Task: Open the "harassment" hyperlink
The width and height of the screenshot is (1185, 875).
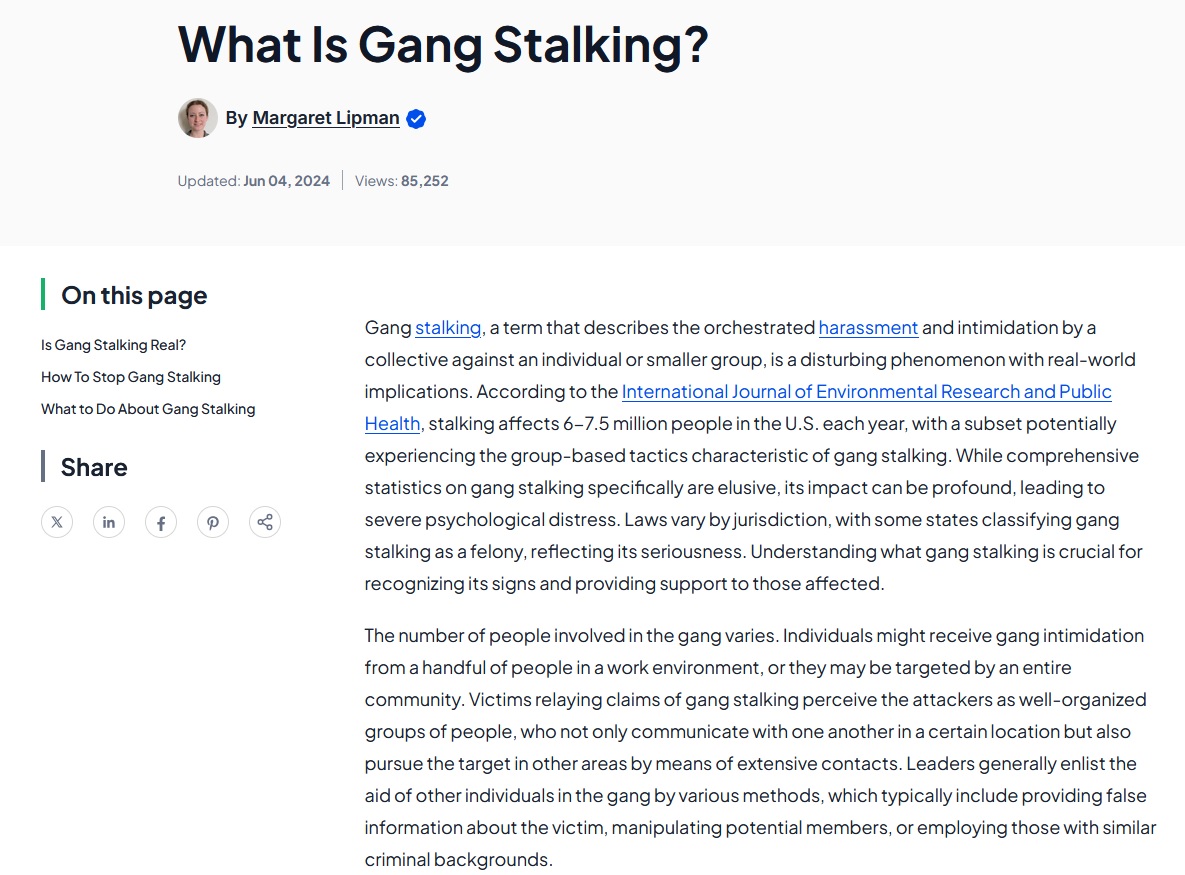Action: click(x=868, y=328)
